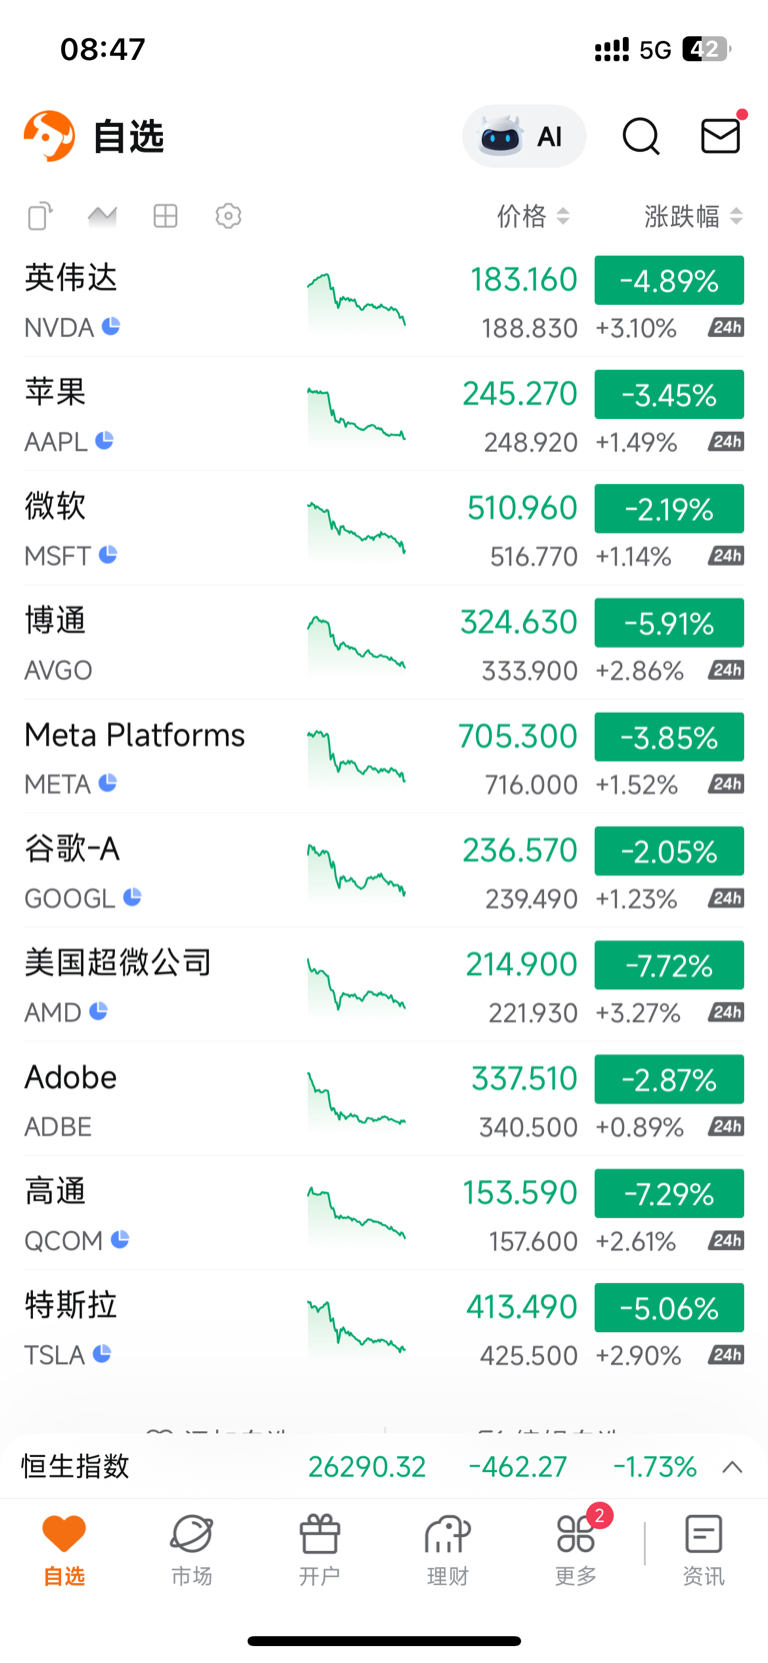Screen dimensions: 768x1663
Task: Sort list by 价格 column
Action: pos(533,216)
